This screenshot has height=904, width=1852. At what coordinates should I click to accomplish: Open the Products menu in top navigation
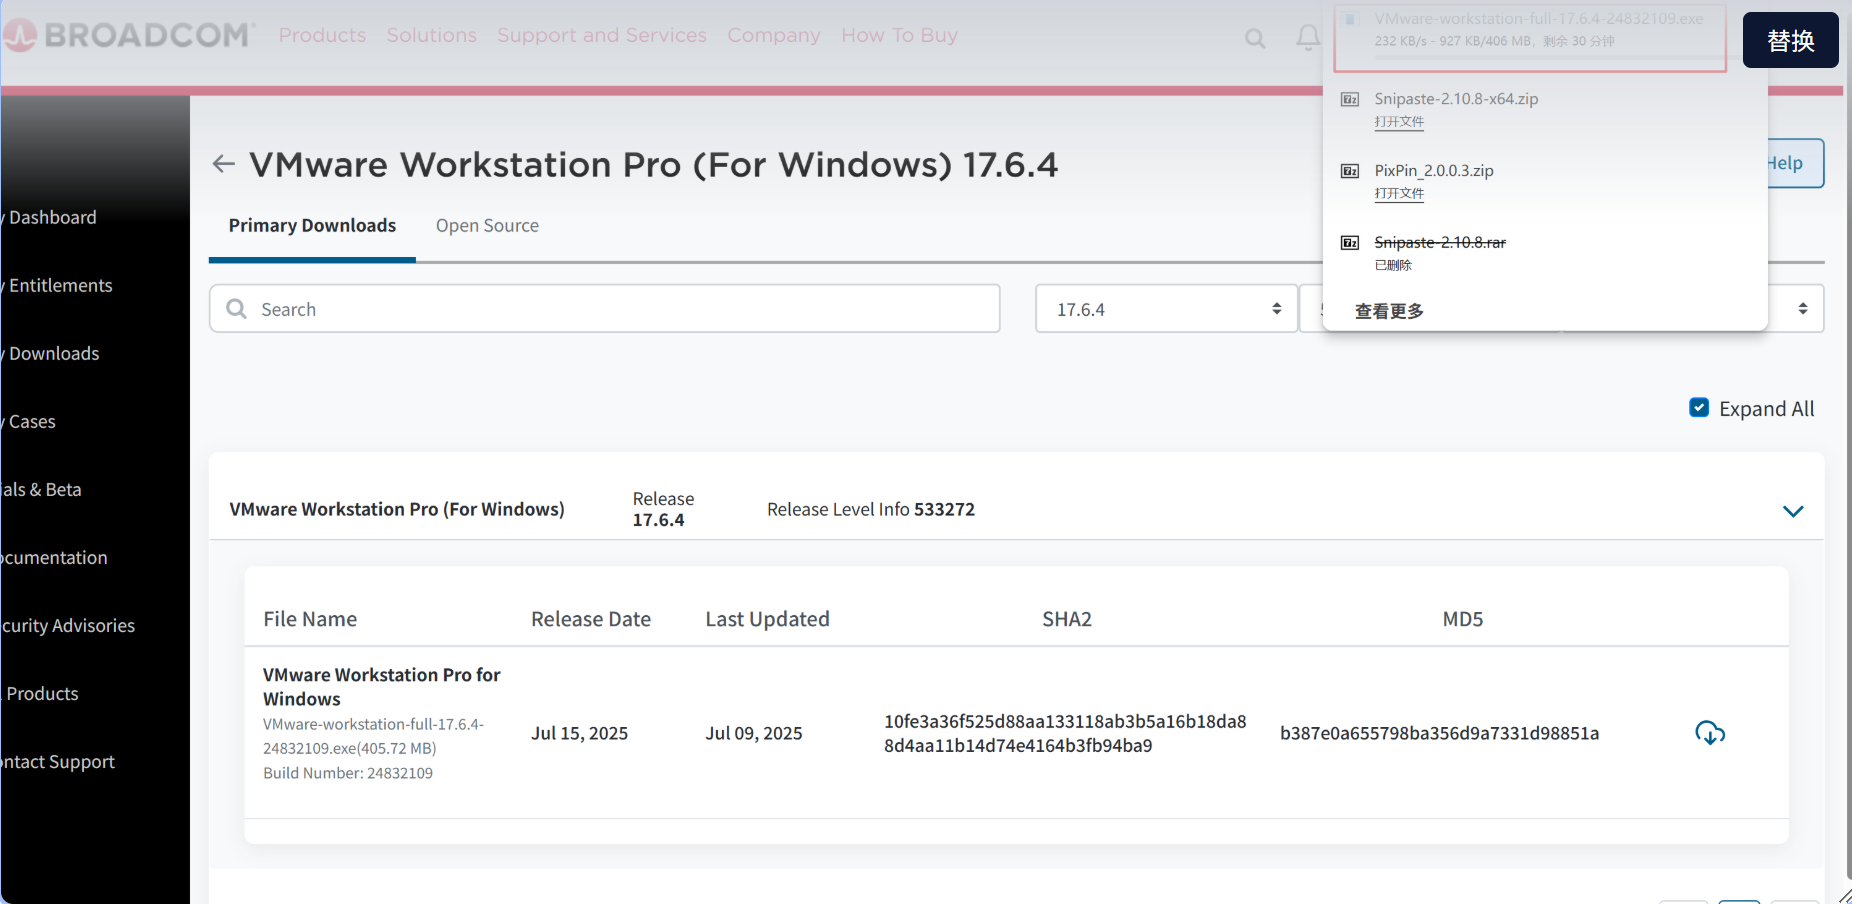click(x=322, y=36)
